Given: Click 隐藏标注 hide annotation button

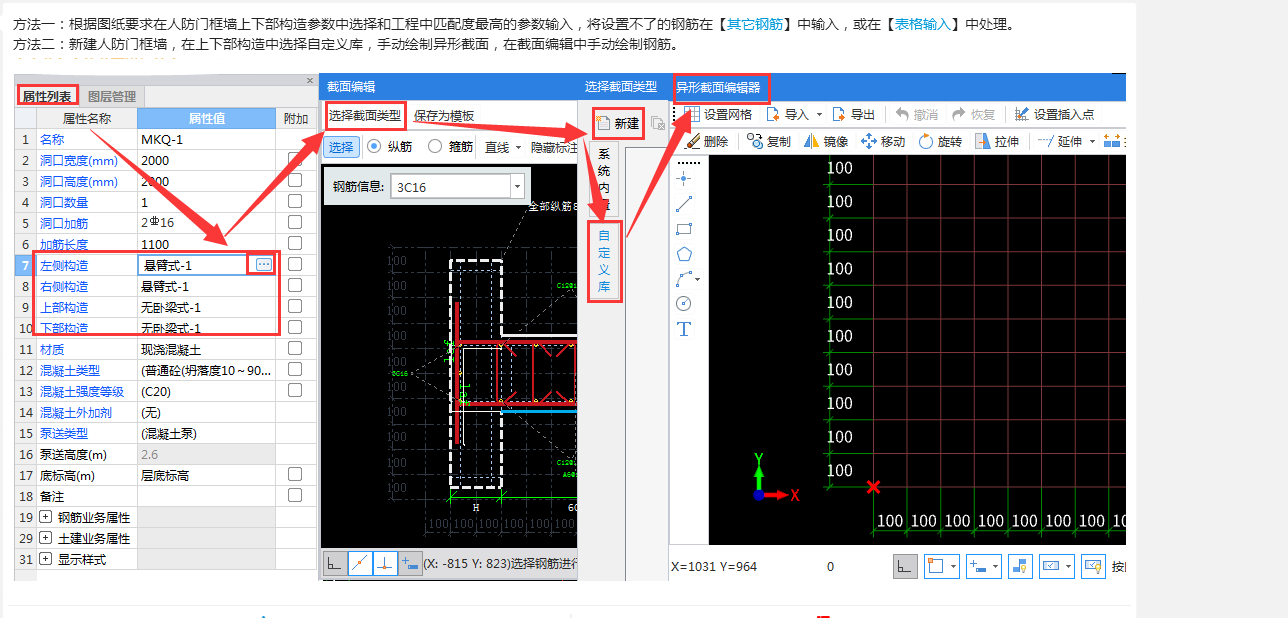Looking at the screenshot, I should pyautogui.click(x=554, y=147).
